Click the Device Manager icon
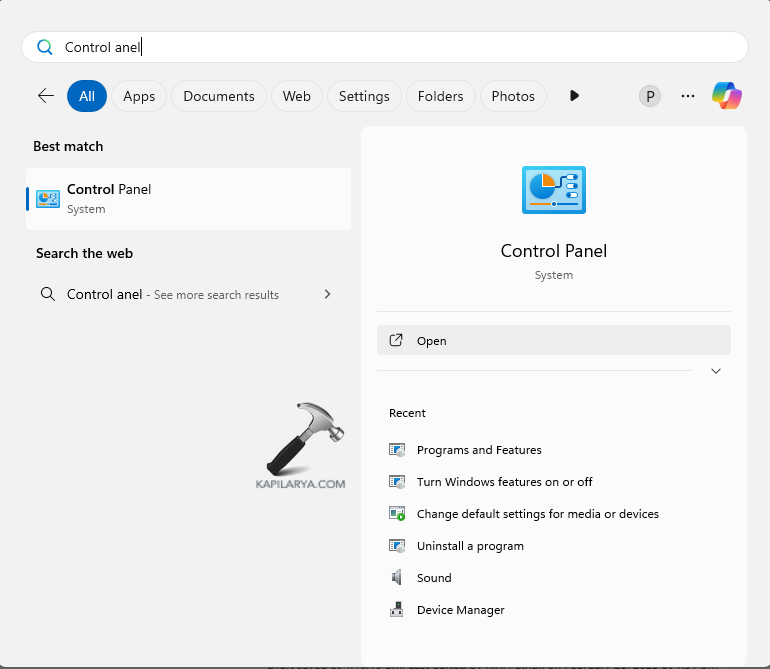This screenshot has height=669, width=770. click(397, 610)
